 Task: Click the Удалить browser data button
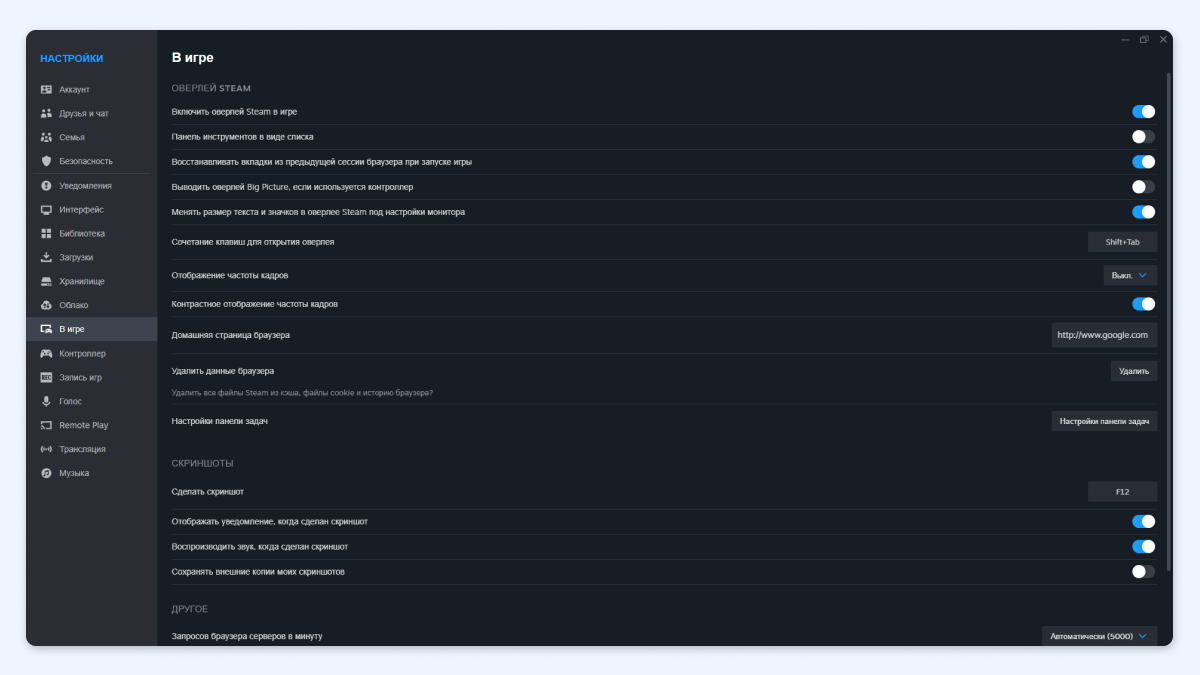coord(1134,371)
